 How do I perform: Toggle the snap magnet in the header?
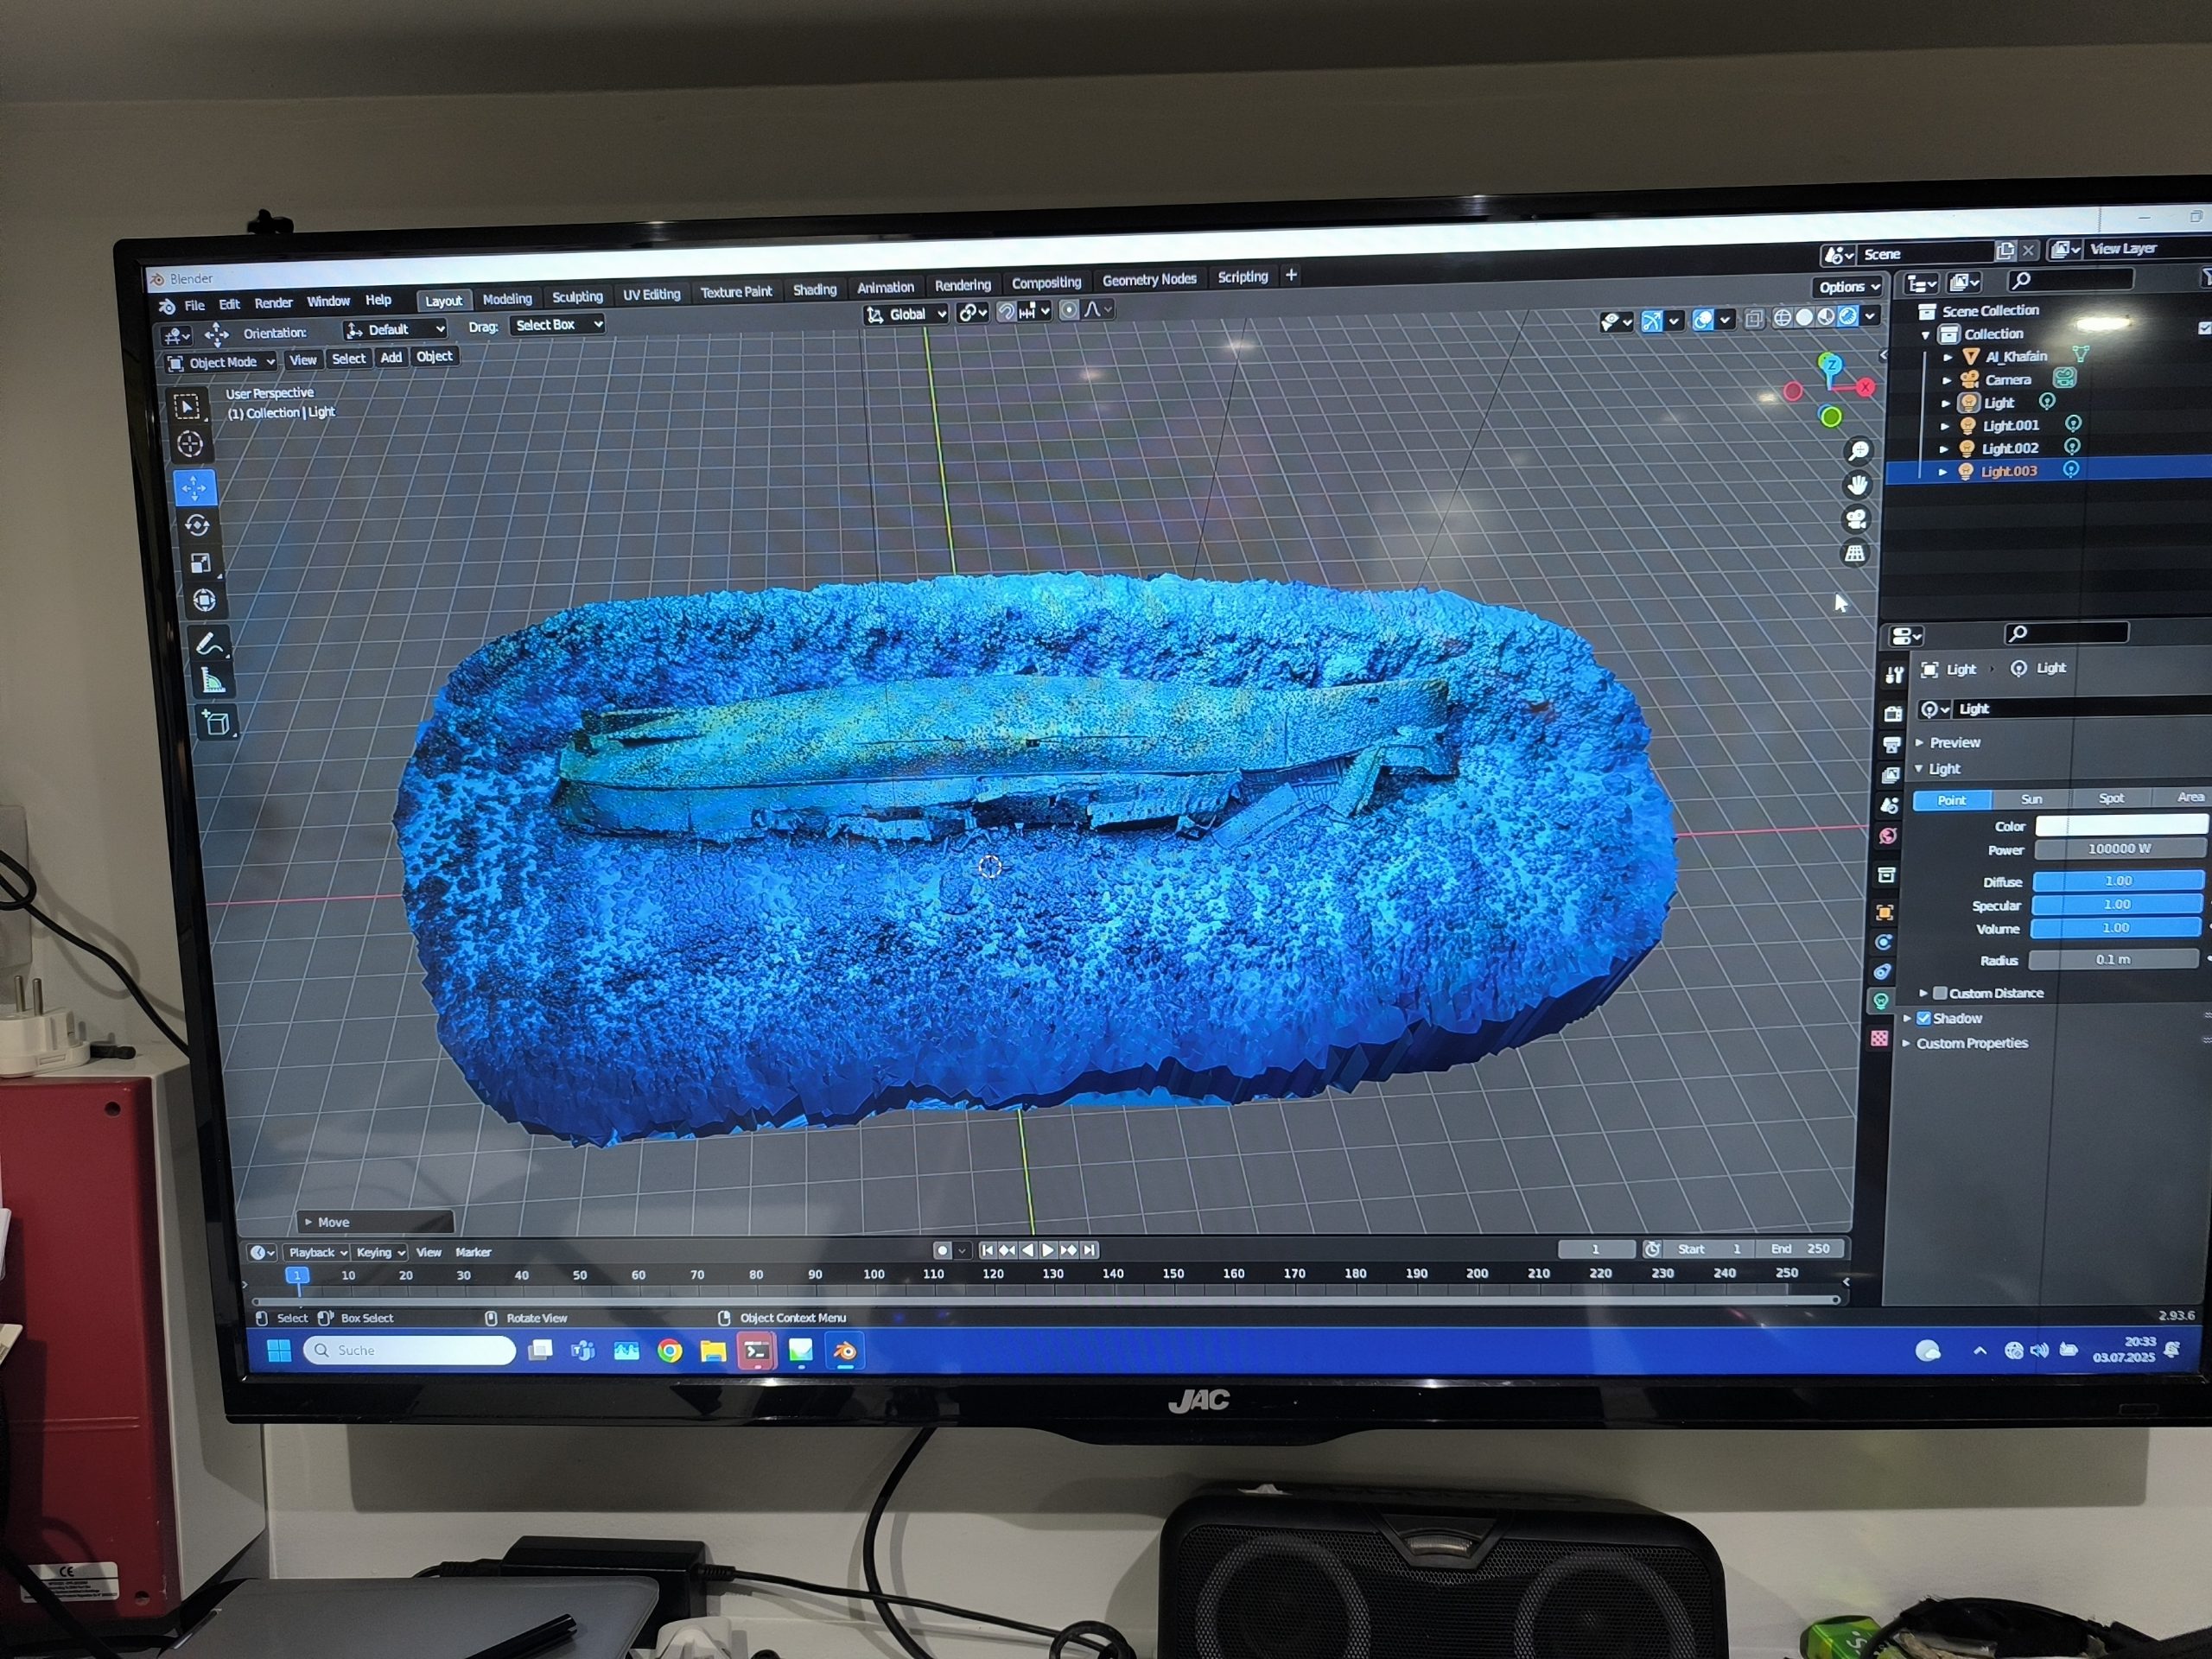1007,312
